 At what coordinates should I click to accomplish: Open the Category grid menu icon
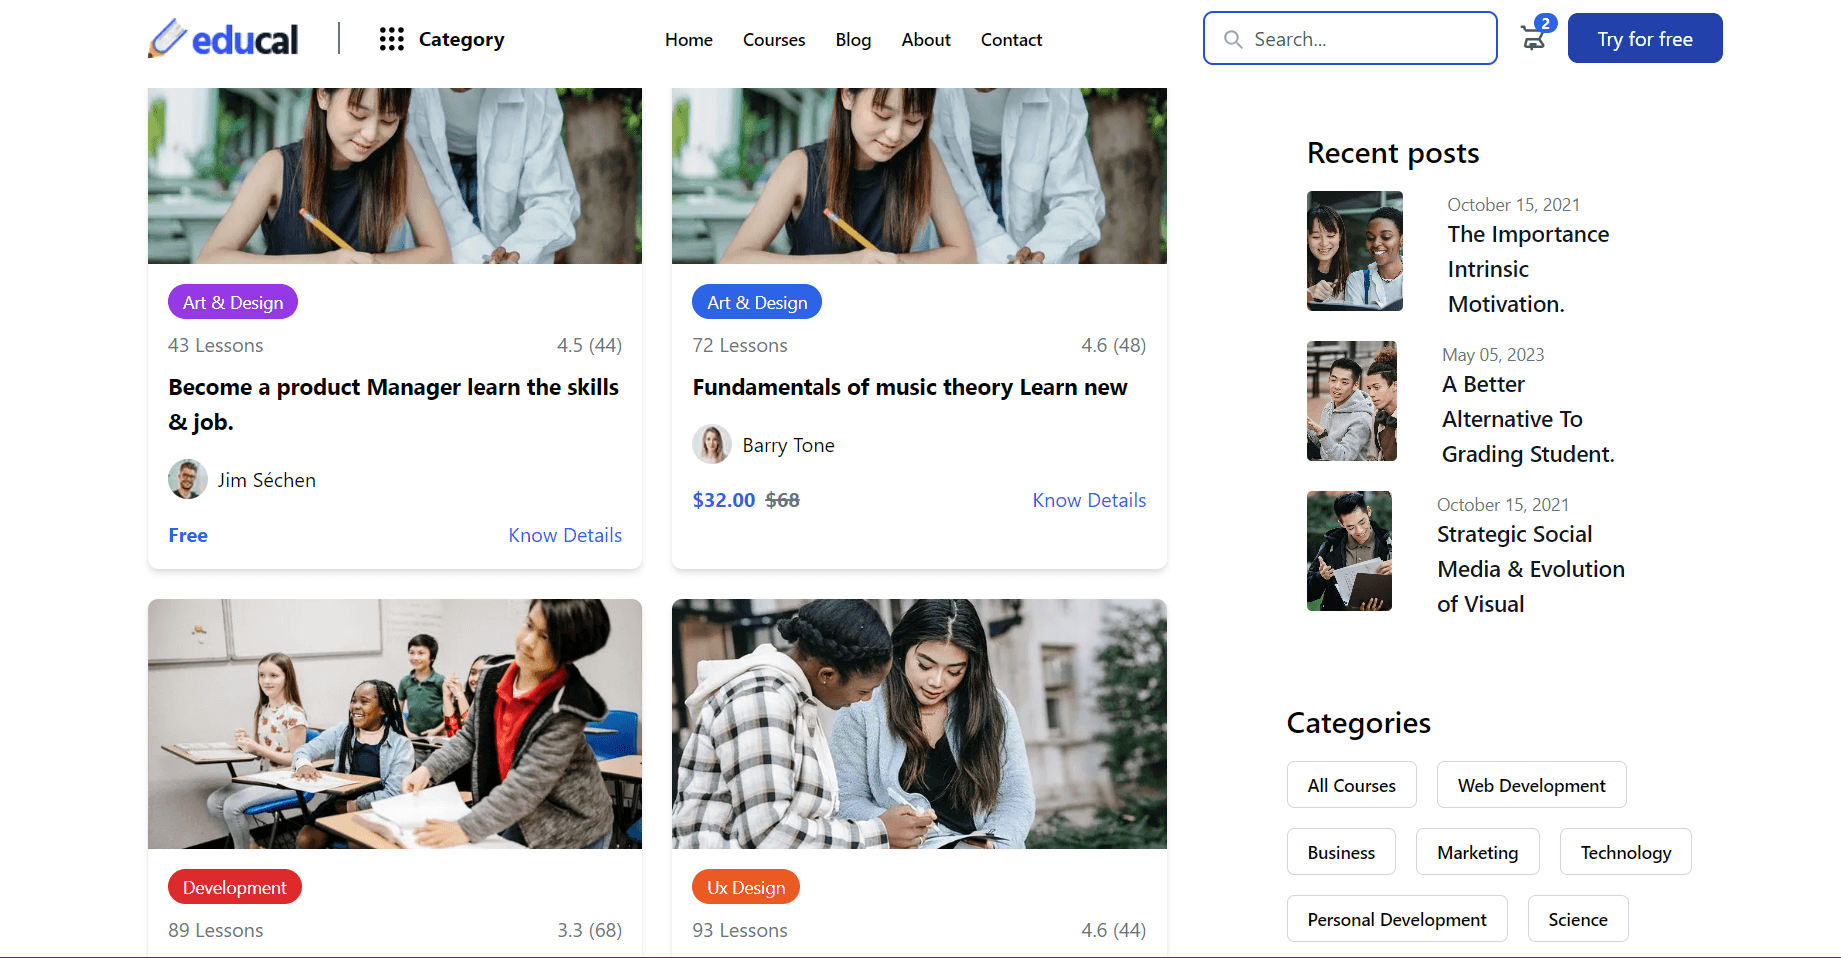point(391,39)
